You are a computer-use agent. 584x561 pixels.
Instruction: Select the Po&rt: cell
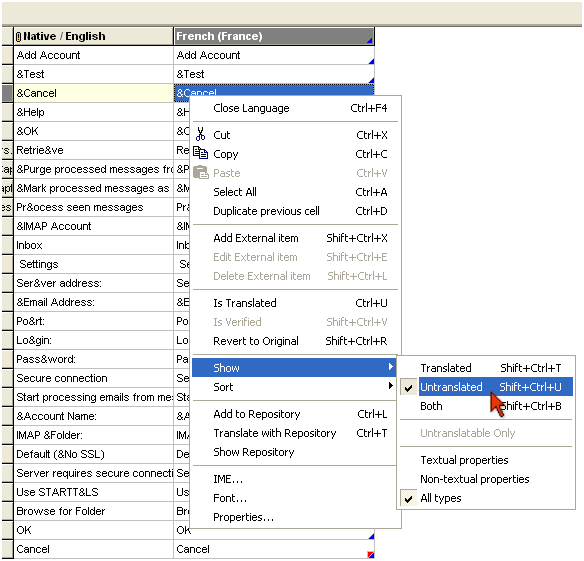93,321
